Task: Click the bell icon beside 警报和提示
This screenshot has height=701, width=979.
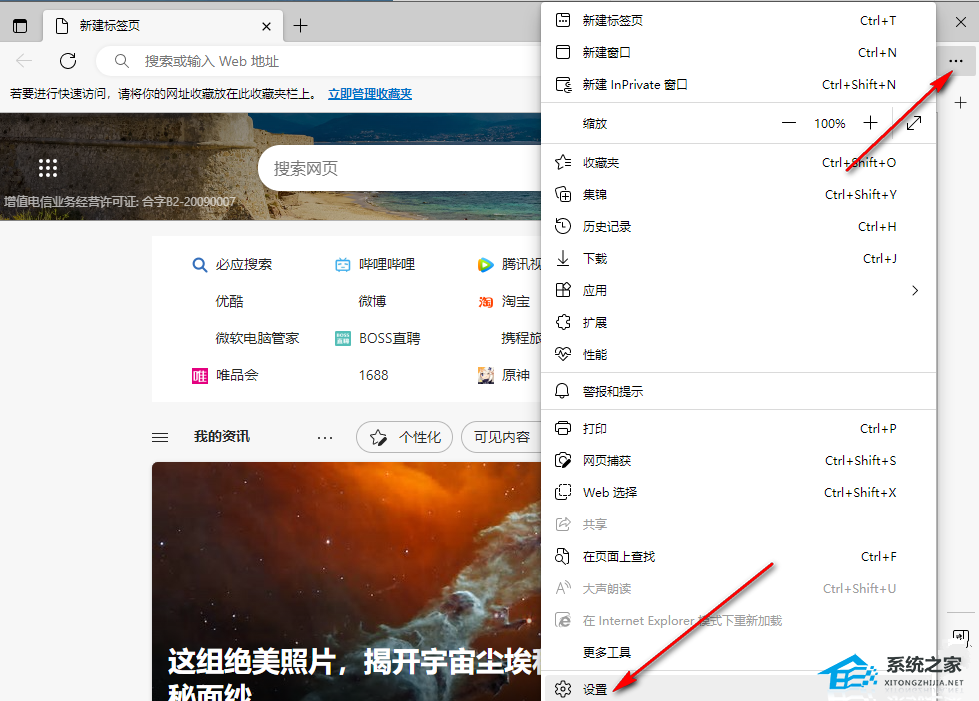Action: click(562, 391)
